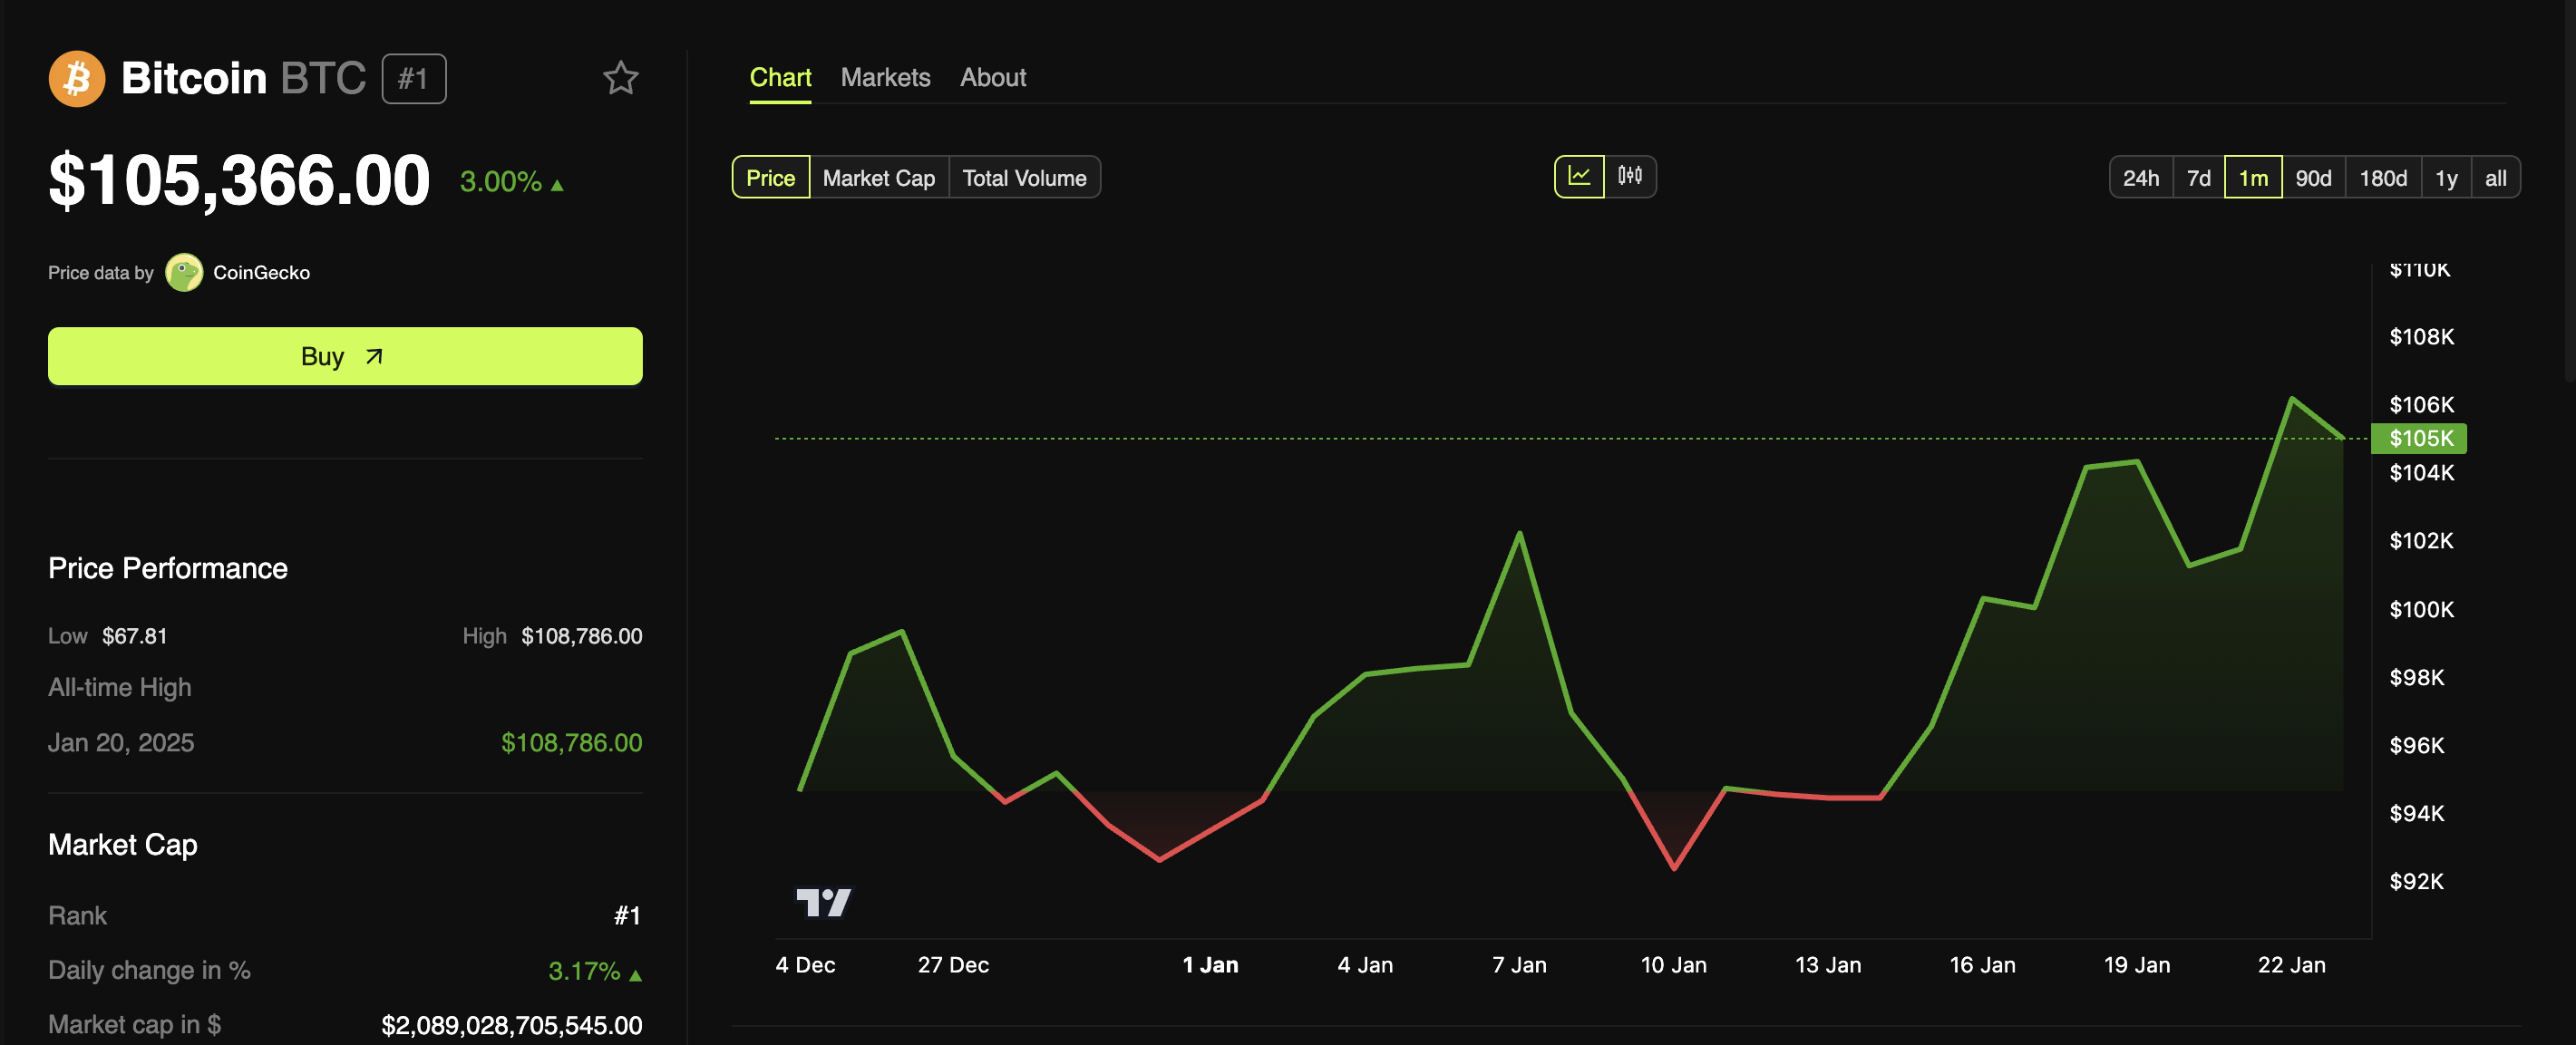Click the CoinGecko data source link
This screenshot has width=2576, height=1045.
pos(261,273)
